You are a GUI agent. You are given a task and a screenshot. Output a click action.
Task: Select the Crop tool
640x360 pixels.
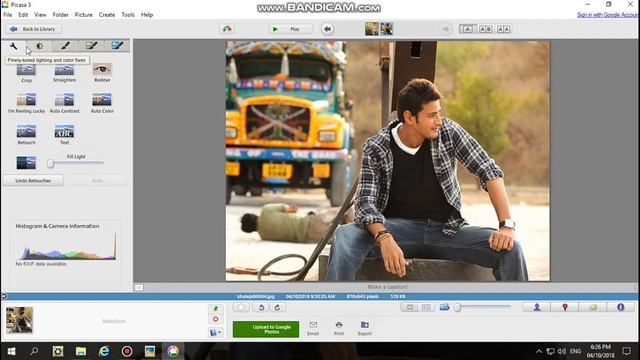(26, 73)
